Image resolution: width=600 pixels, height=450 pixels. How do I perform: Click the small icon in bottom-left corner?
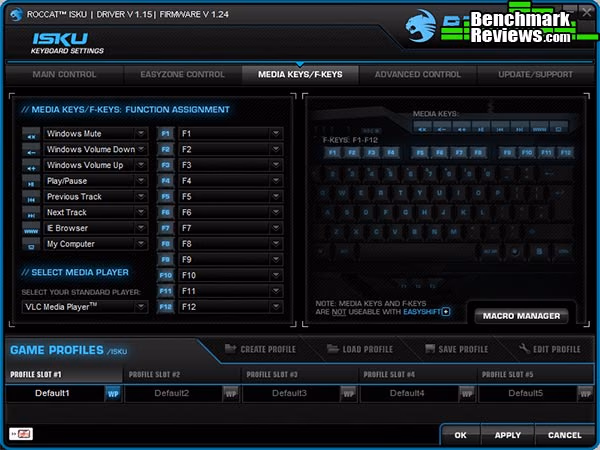pos(21,434)
